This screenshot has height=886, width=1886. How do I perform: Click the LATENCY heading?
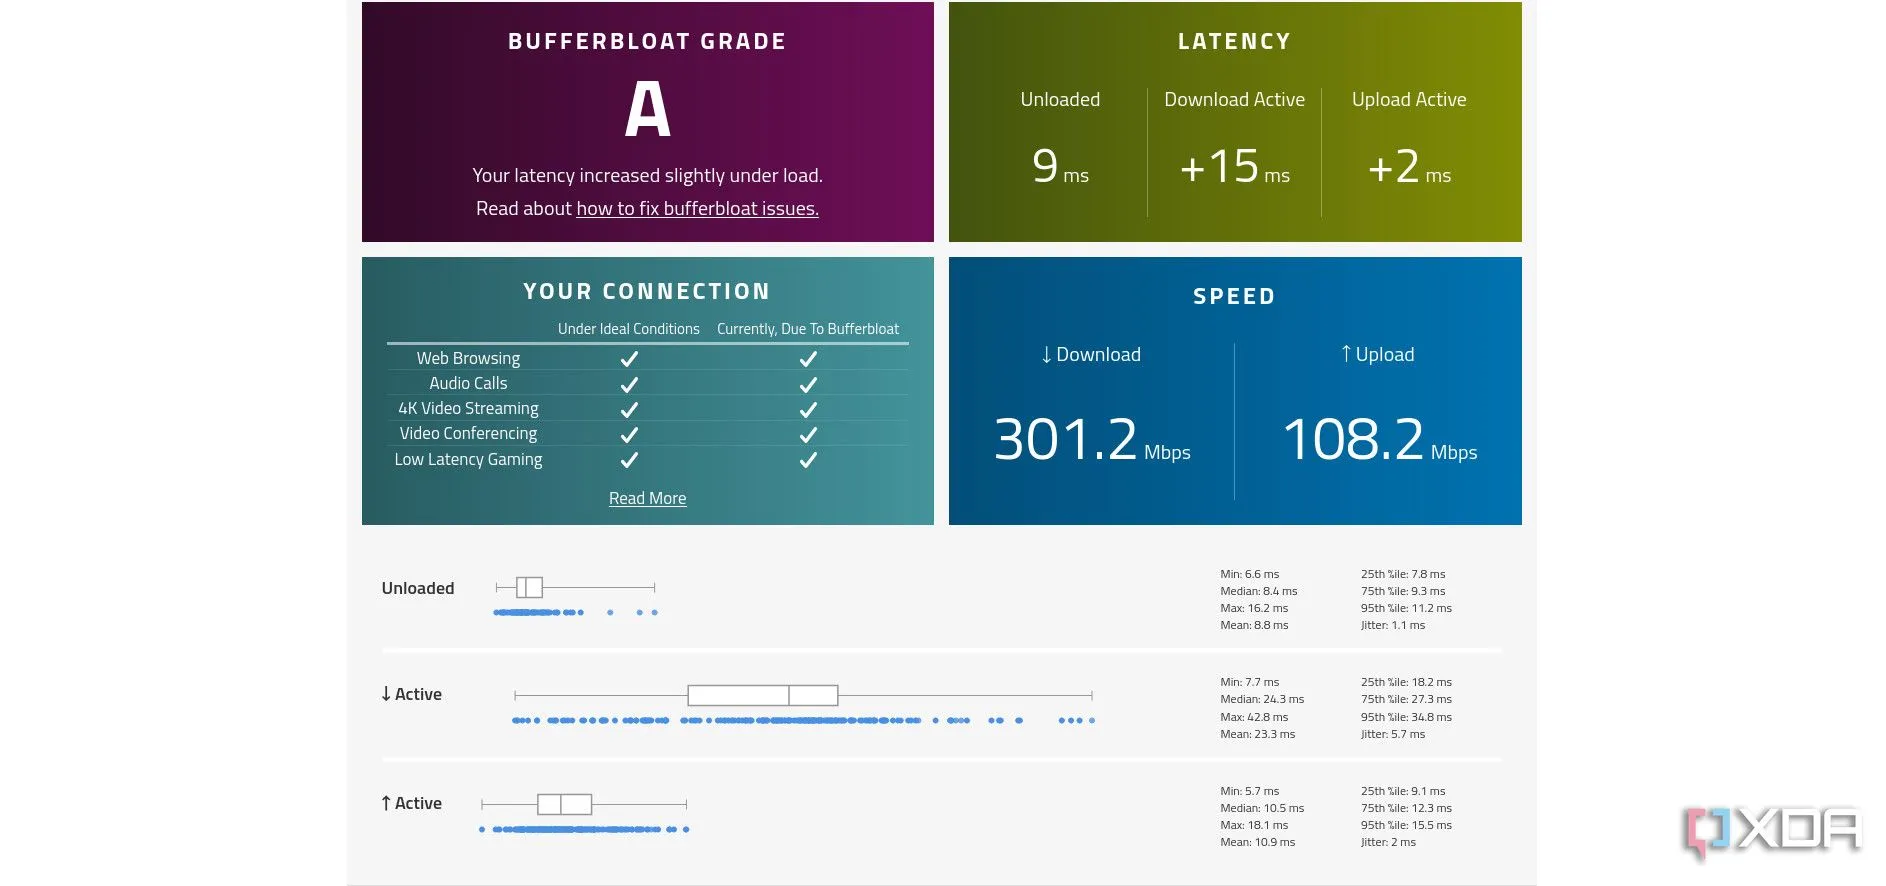[x=1234, y=41]
